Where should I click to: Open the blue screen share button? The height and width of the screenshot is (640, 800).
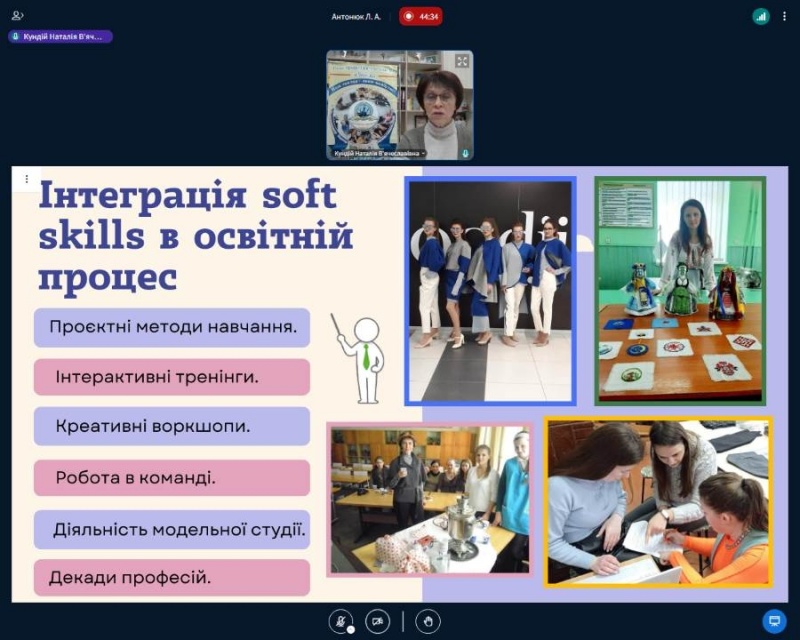point(773,621)
